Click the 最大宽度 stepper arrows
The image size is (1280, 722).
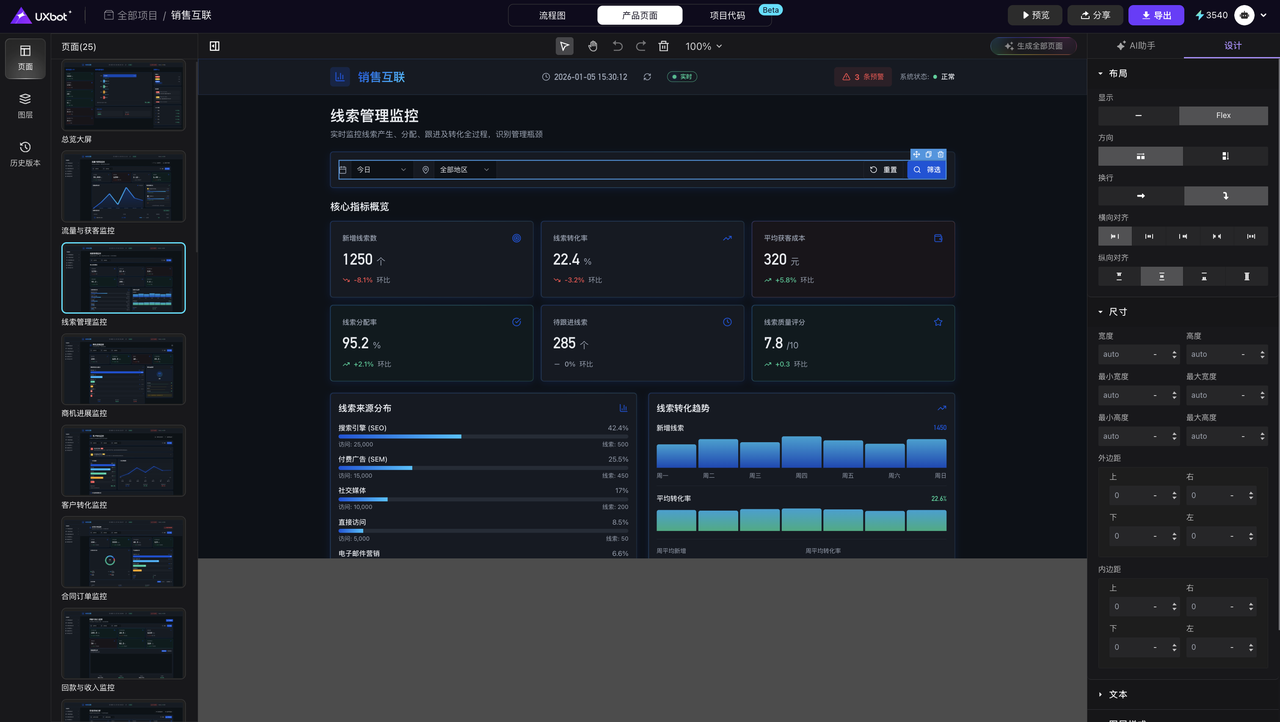click(1263, 395)
